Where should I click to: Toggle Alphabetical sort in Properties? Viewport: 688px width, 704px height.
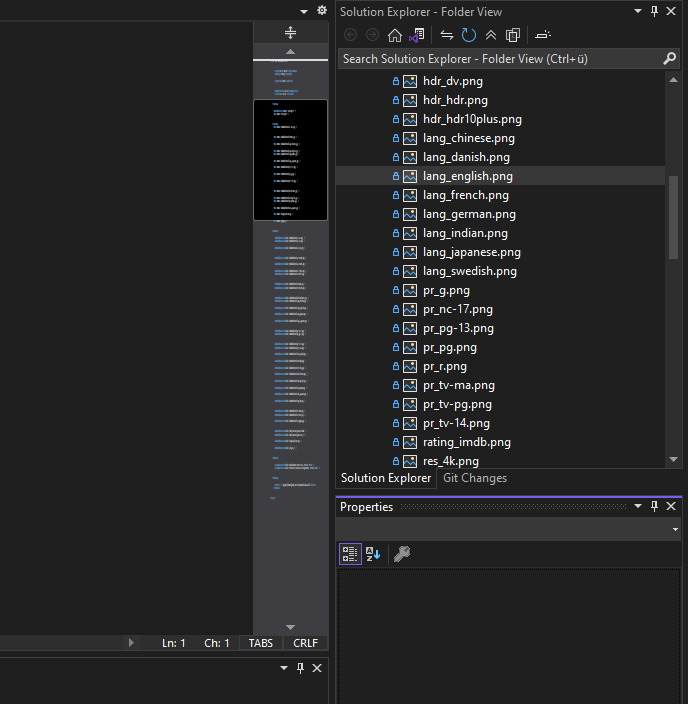tap(372, 554)
